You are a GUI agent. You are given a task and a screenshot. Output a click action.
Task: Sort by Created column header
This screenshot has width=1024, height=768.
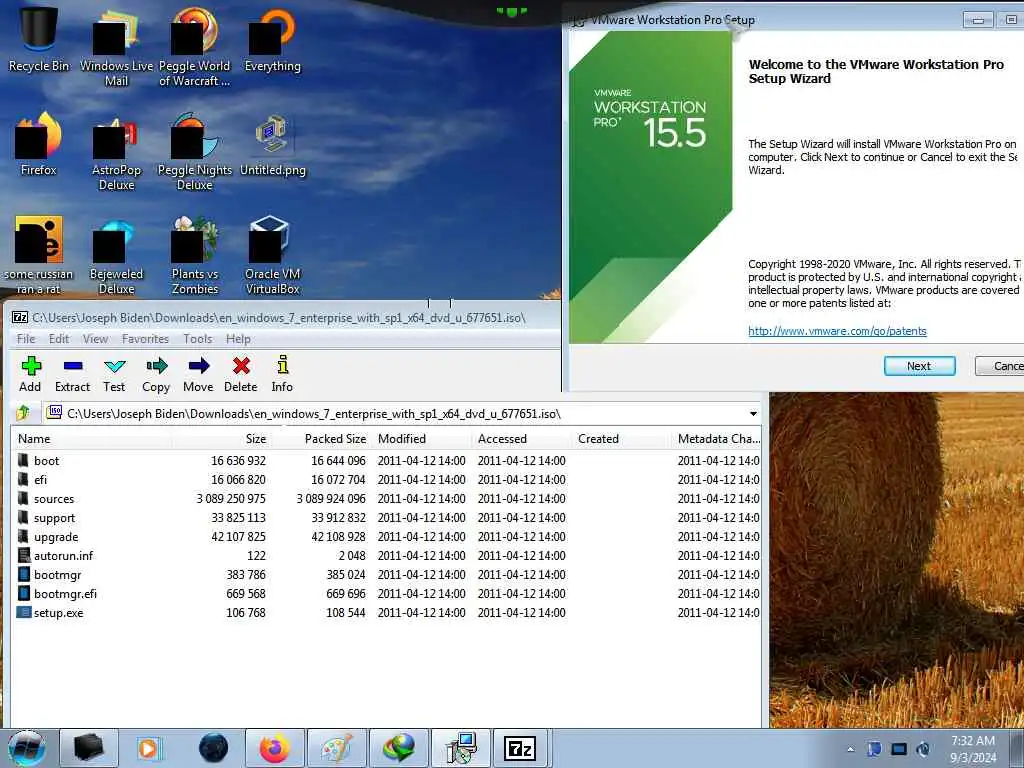pyautogui.click(x=621, y=439)
